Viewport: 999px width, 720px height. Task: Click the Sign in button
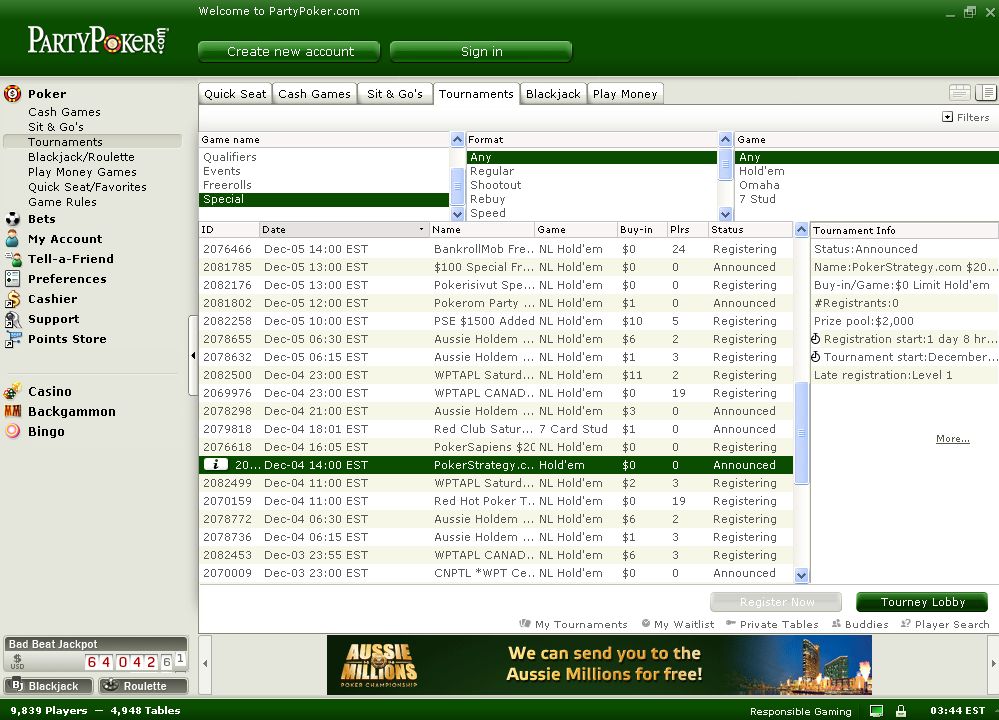coord(482,52)
